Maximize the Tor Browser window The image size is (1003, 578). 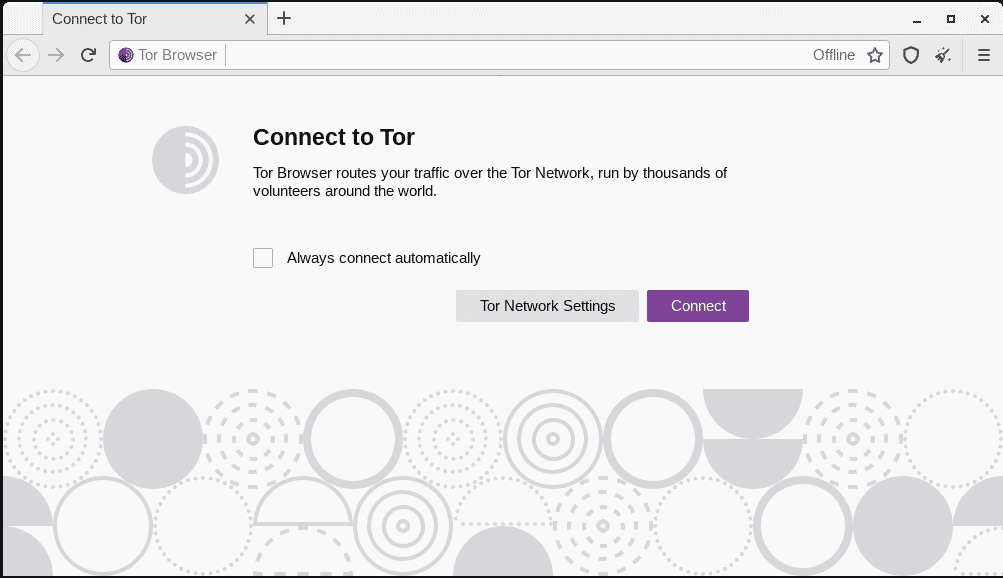(x=951, y=19)
